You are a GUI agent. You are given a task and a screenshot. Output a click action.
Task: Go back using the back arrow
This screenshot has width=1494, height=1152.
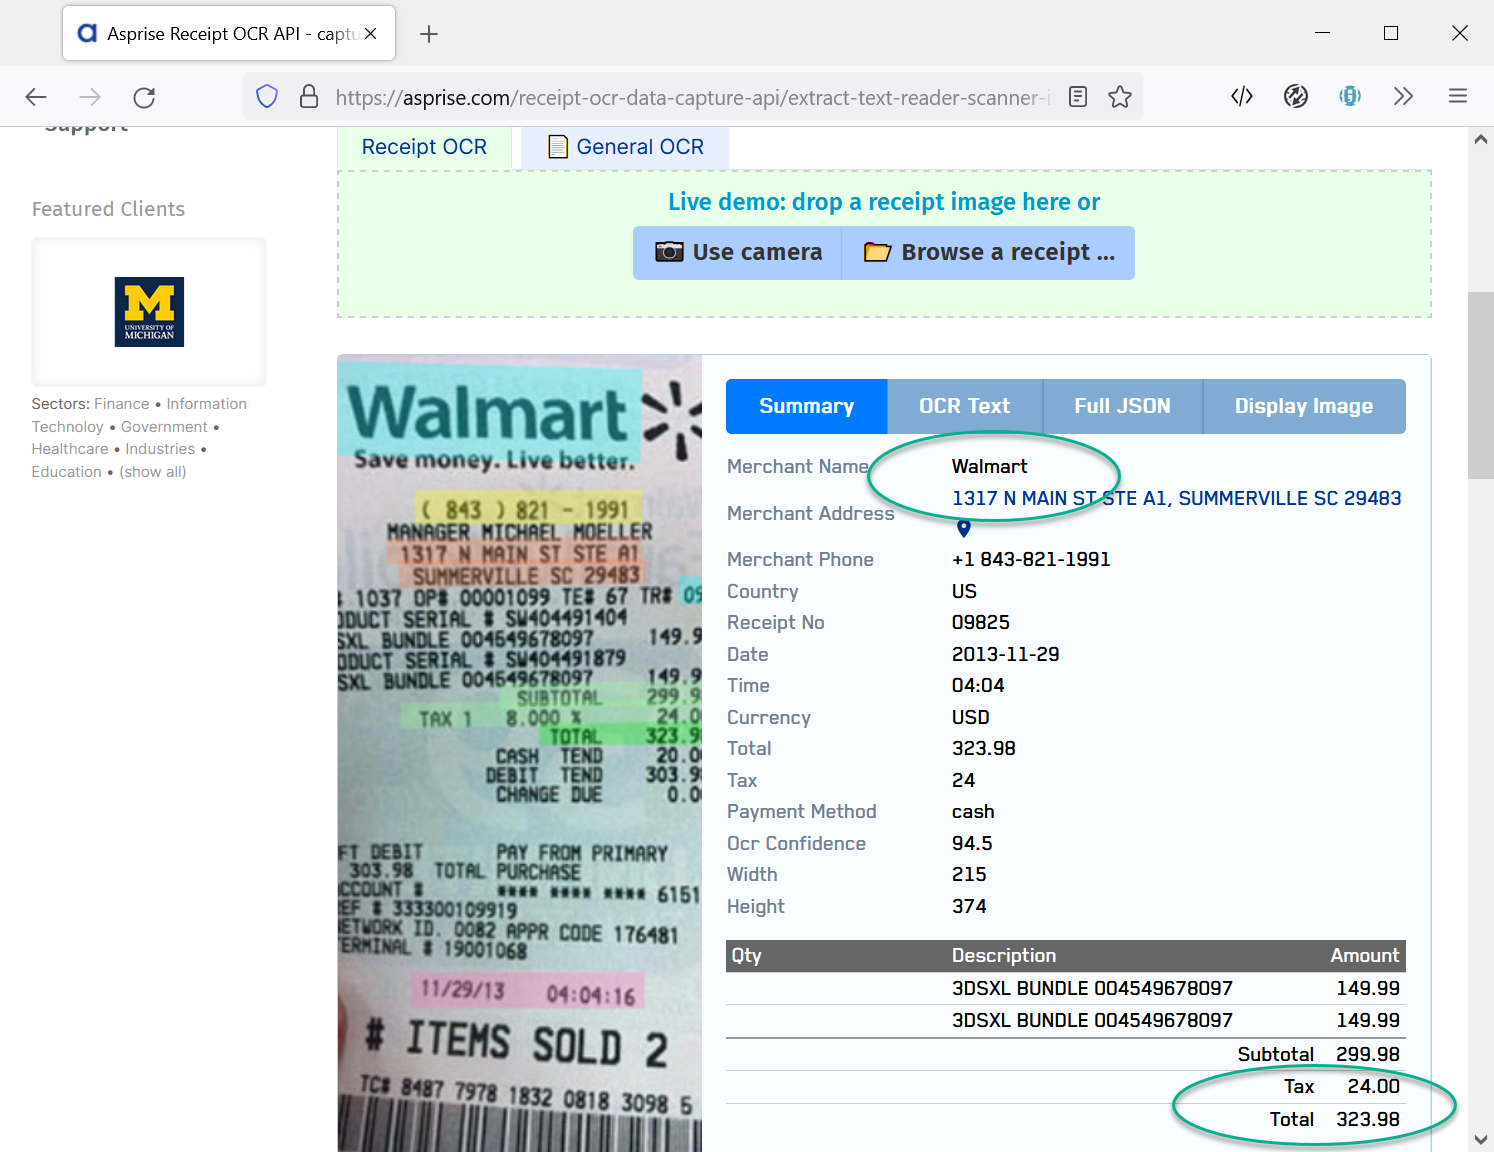36,97
